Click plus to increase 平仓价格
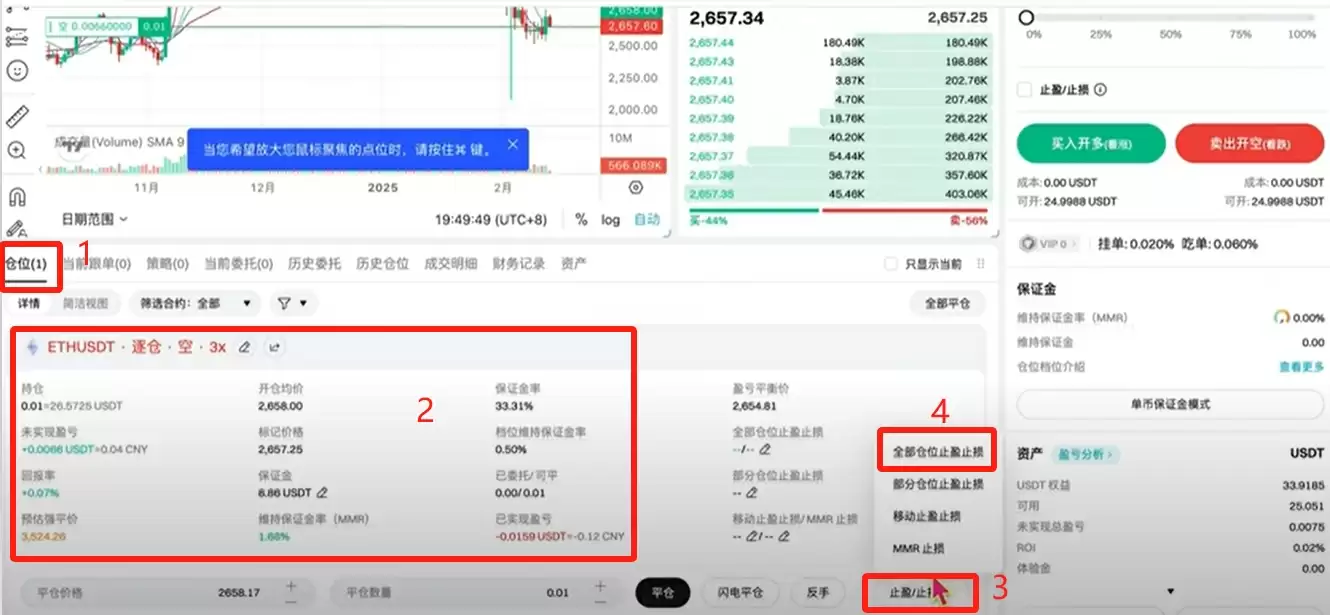 point(290,584)
